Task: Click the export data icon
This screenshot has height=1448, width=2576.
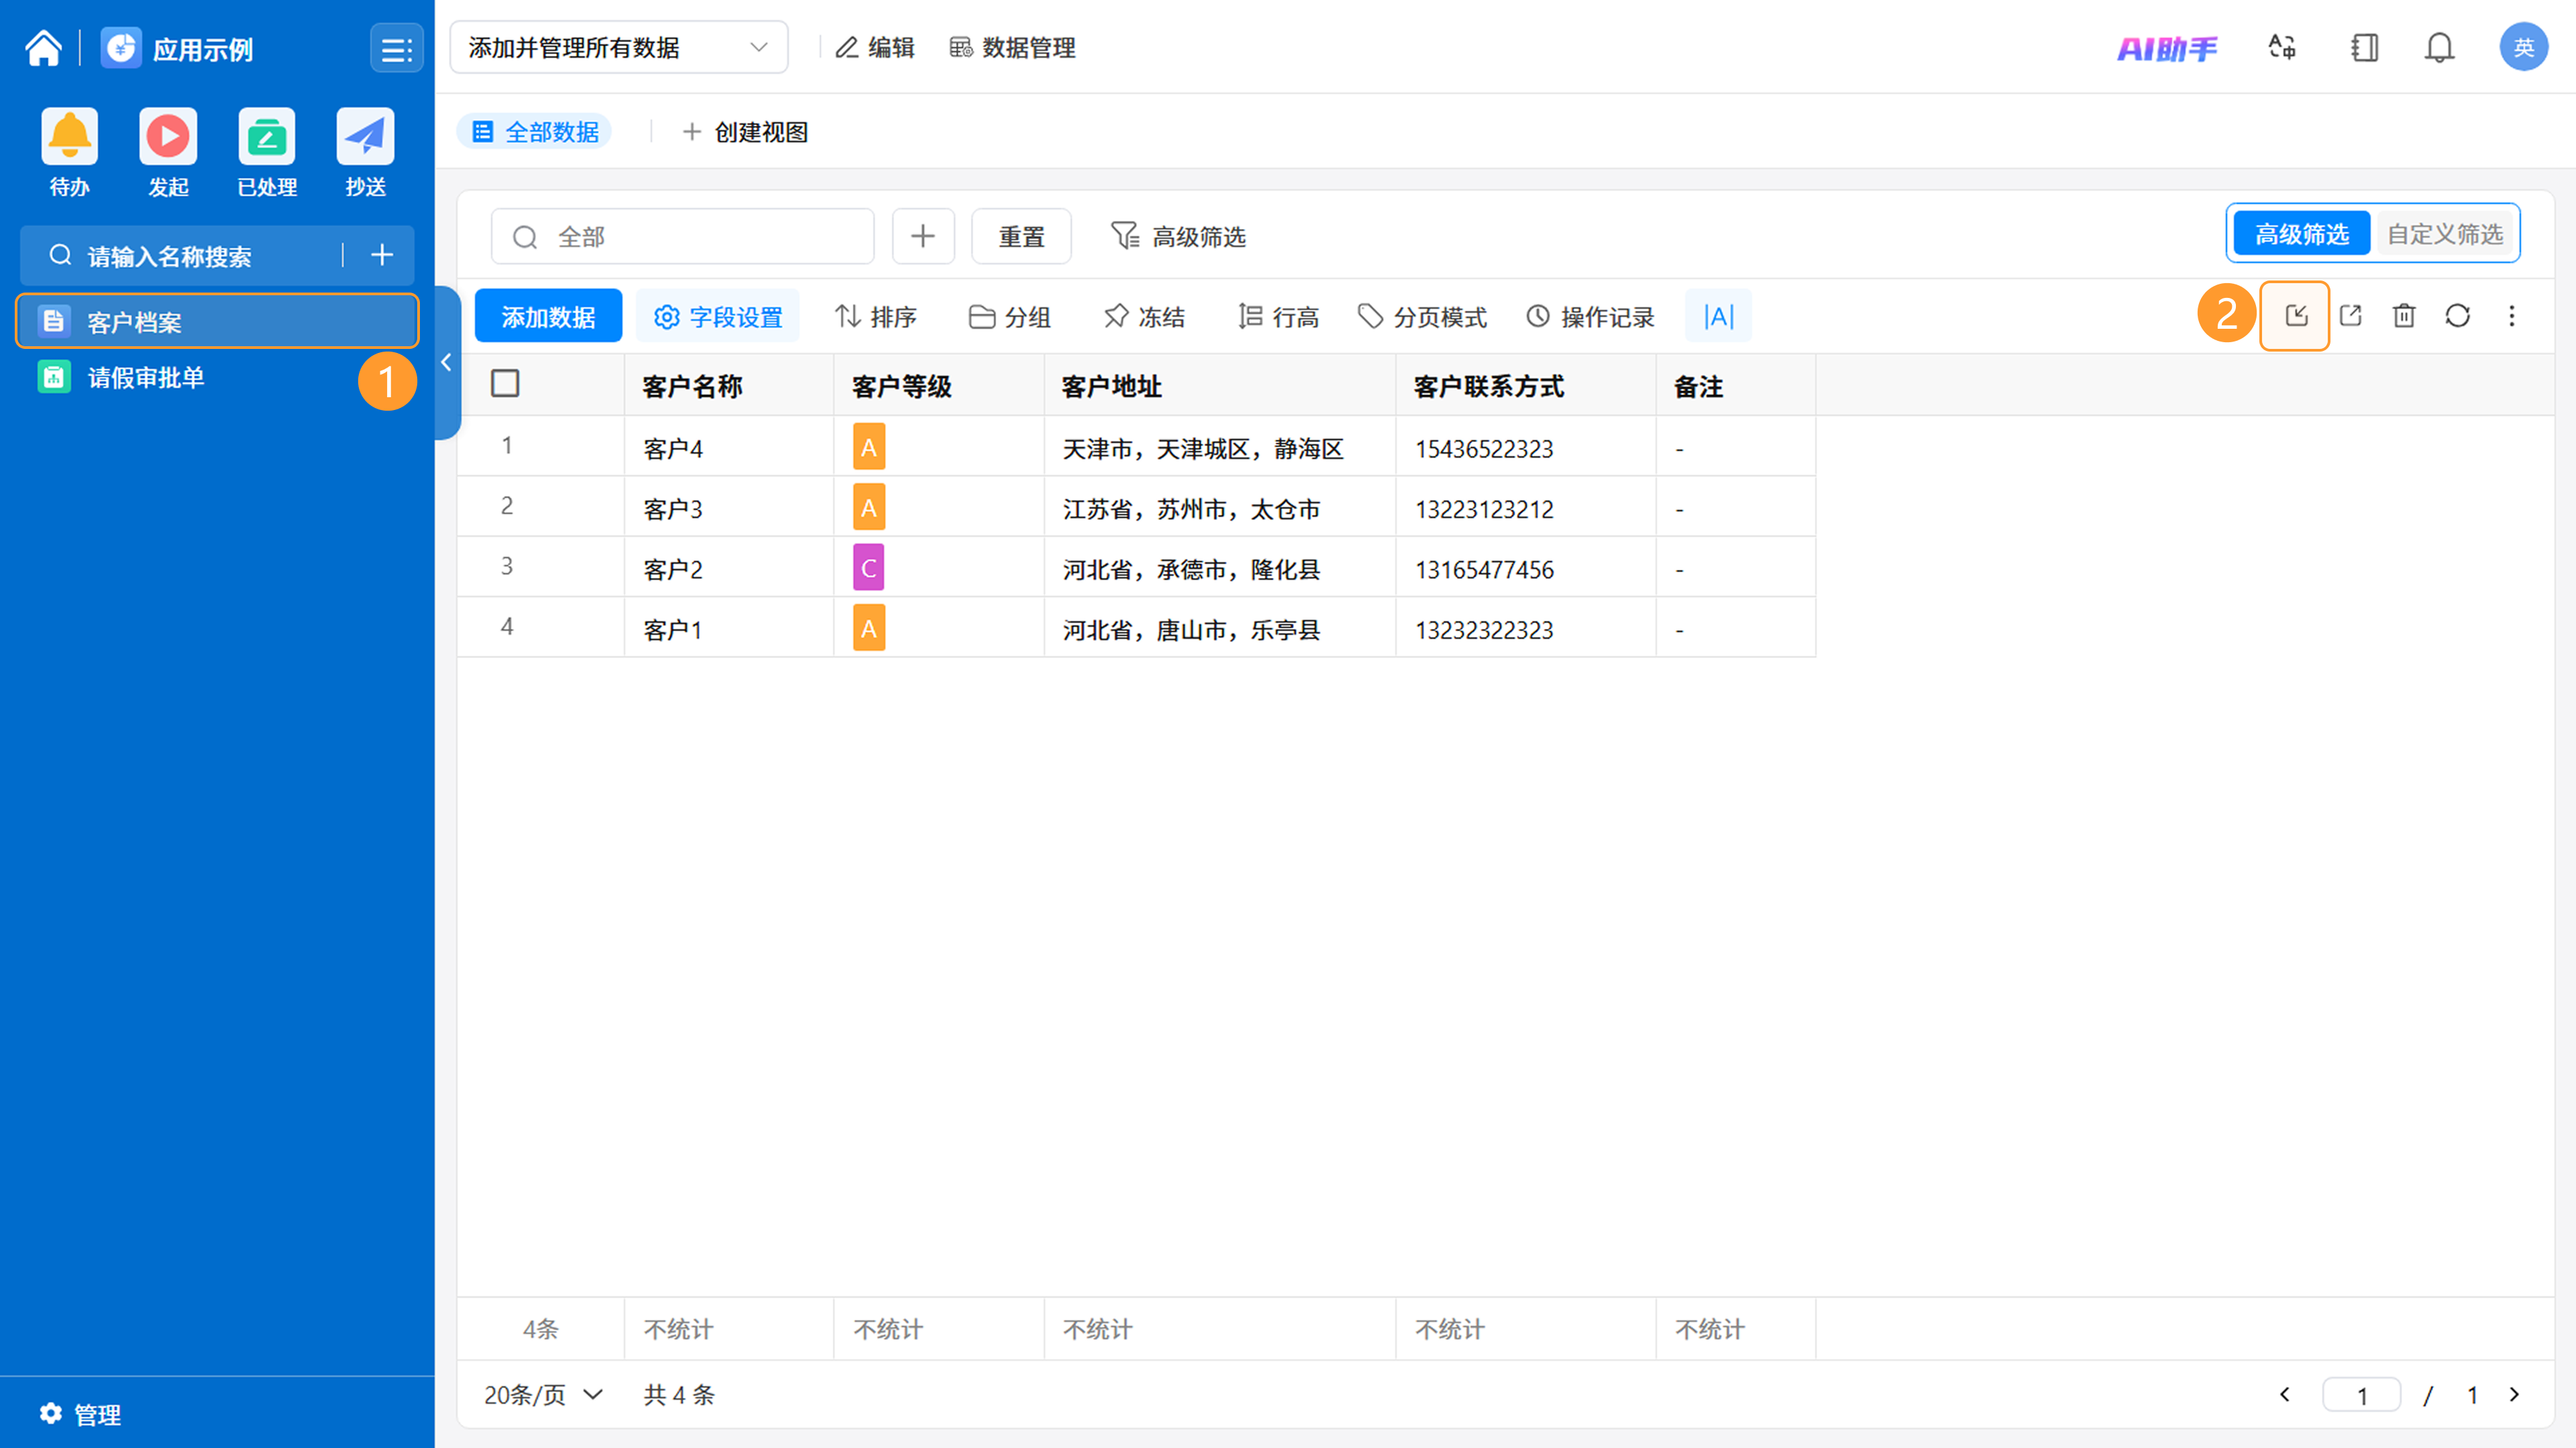Action: tap(2350, 316)
